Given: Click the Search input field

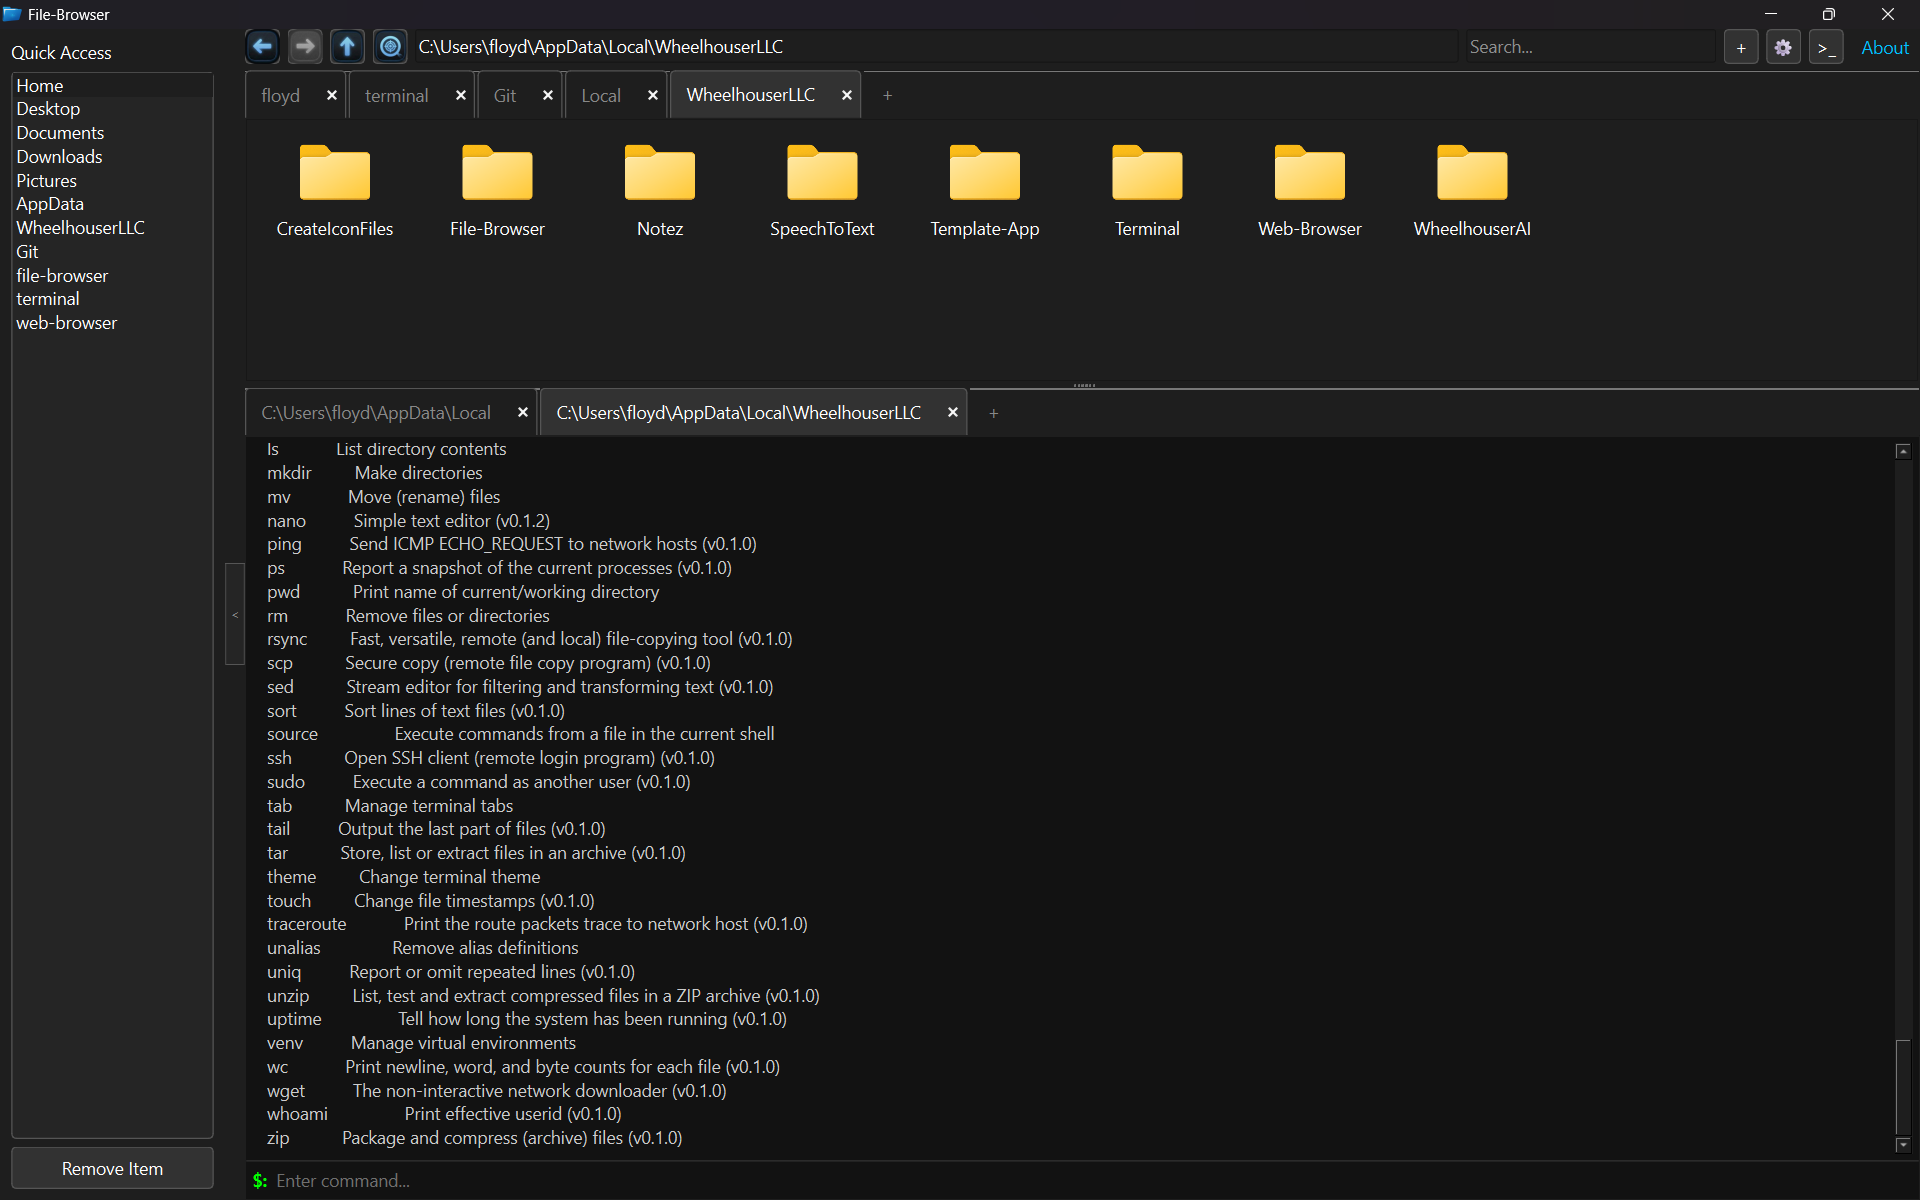Looking at the screenshot, I should click(1590, 47).
